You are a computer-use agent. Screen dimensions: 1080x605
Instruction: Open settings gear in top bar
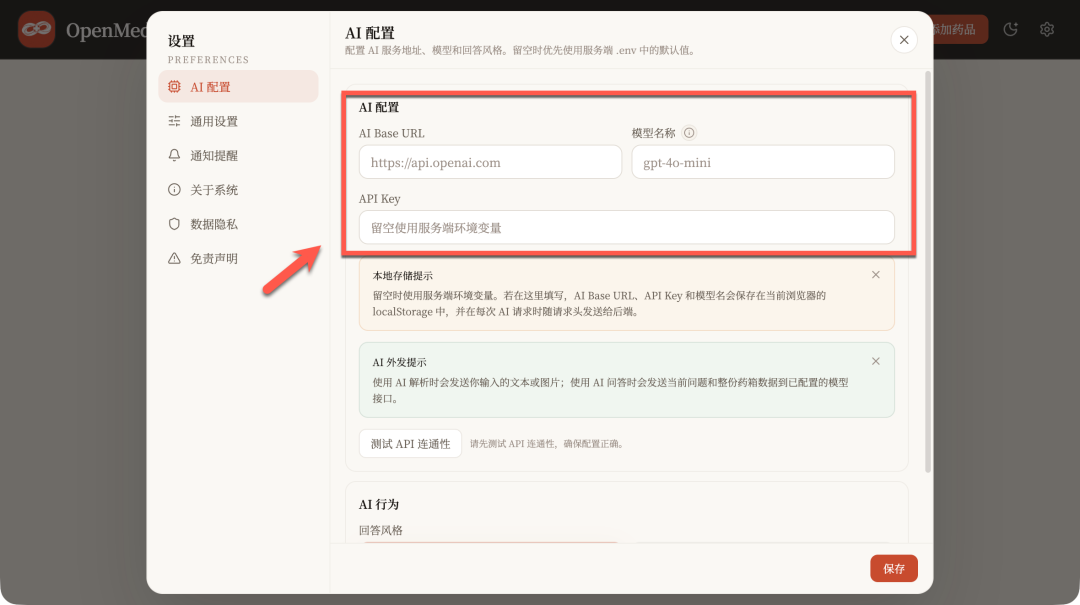pyautogui.click(x=1047, y=29)
